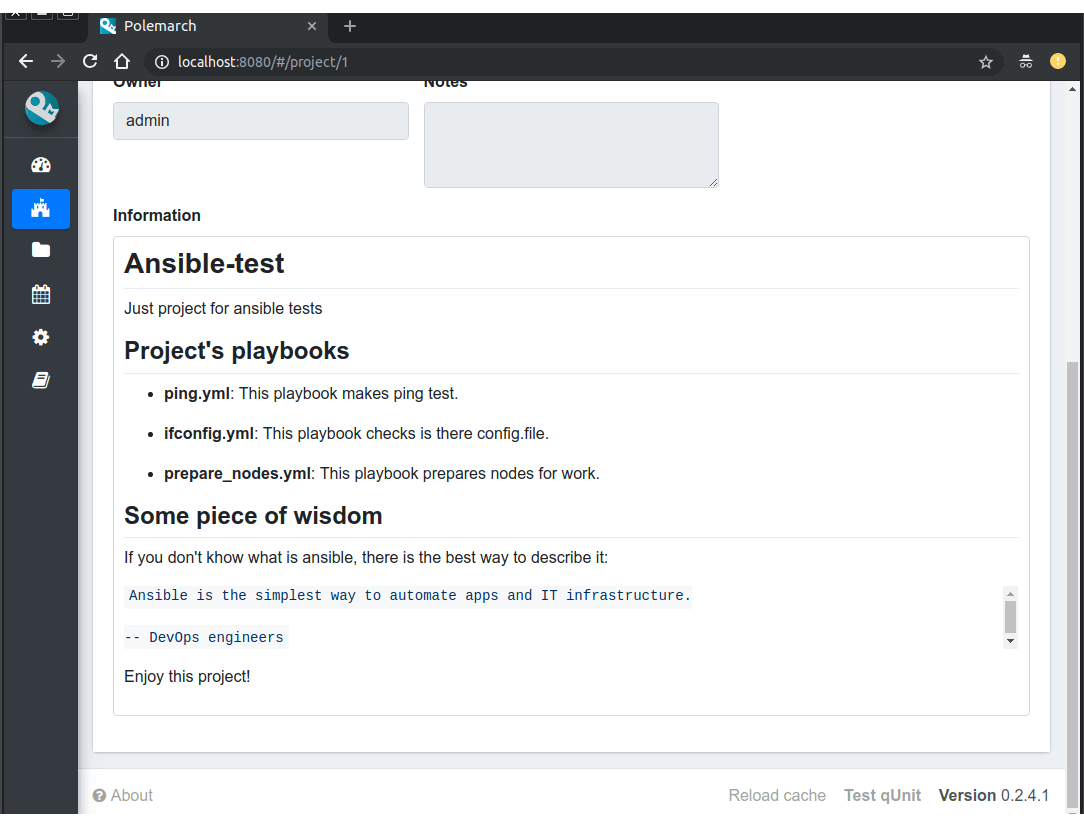The image size is (1084, 827).
Task: Click the ping.yml list entry
Action: 310,393
